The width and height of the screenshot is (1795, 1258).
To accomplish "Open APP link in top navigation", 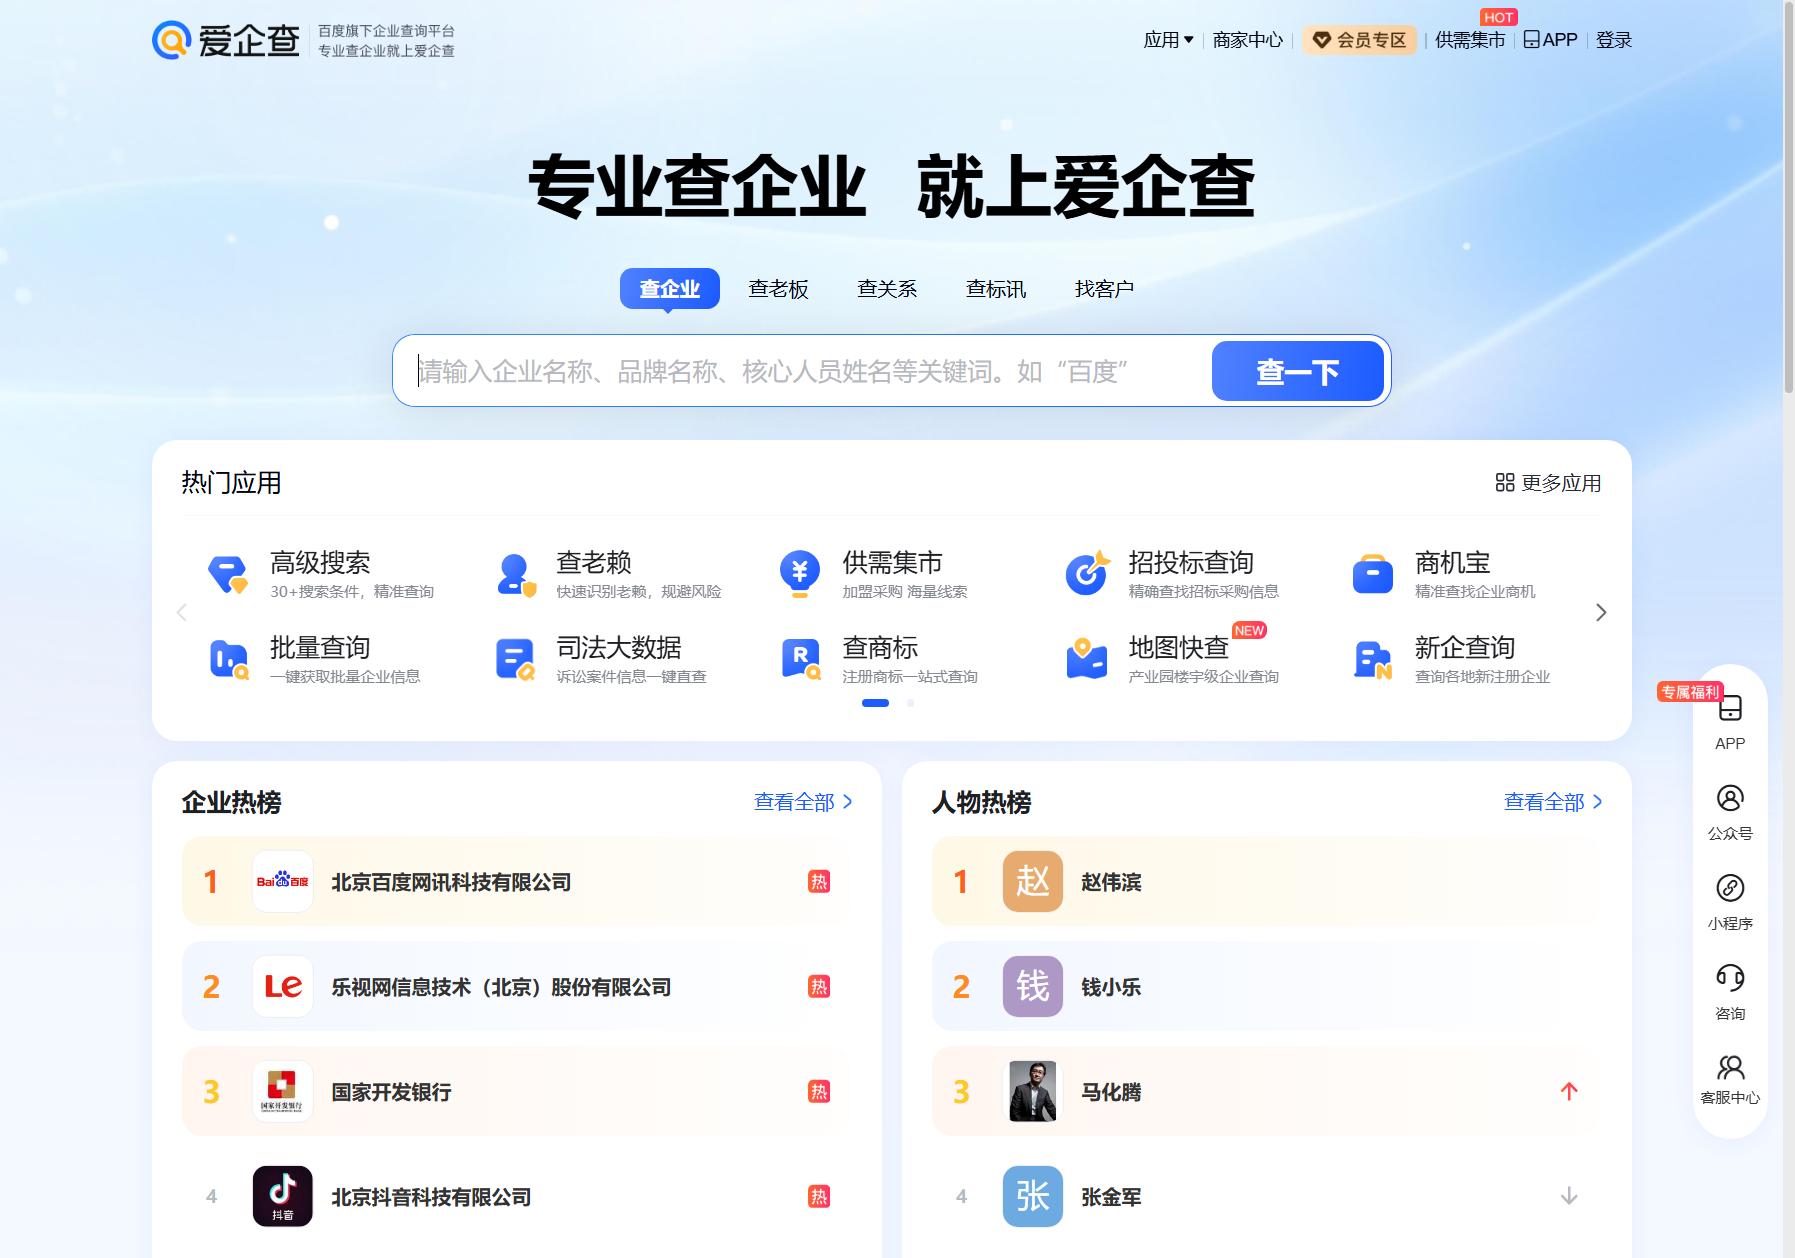I will [x=1550, y=40].
